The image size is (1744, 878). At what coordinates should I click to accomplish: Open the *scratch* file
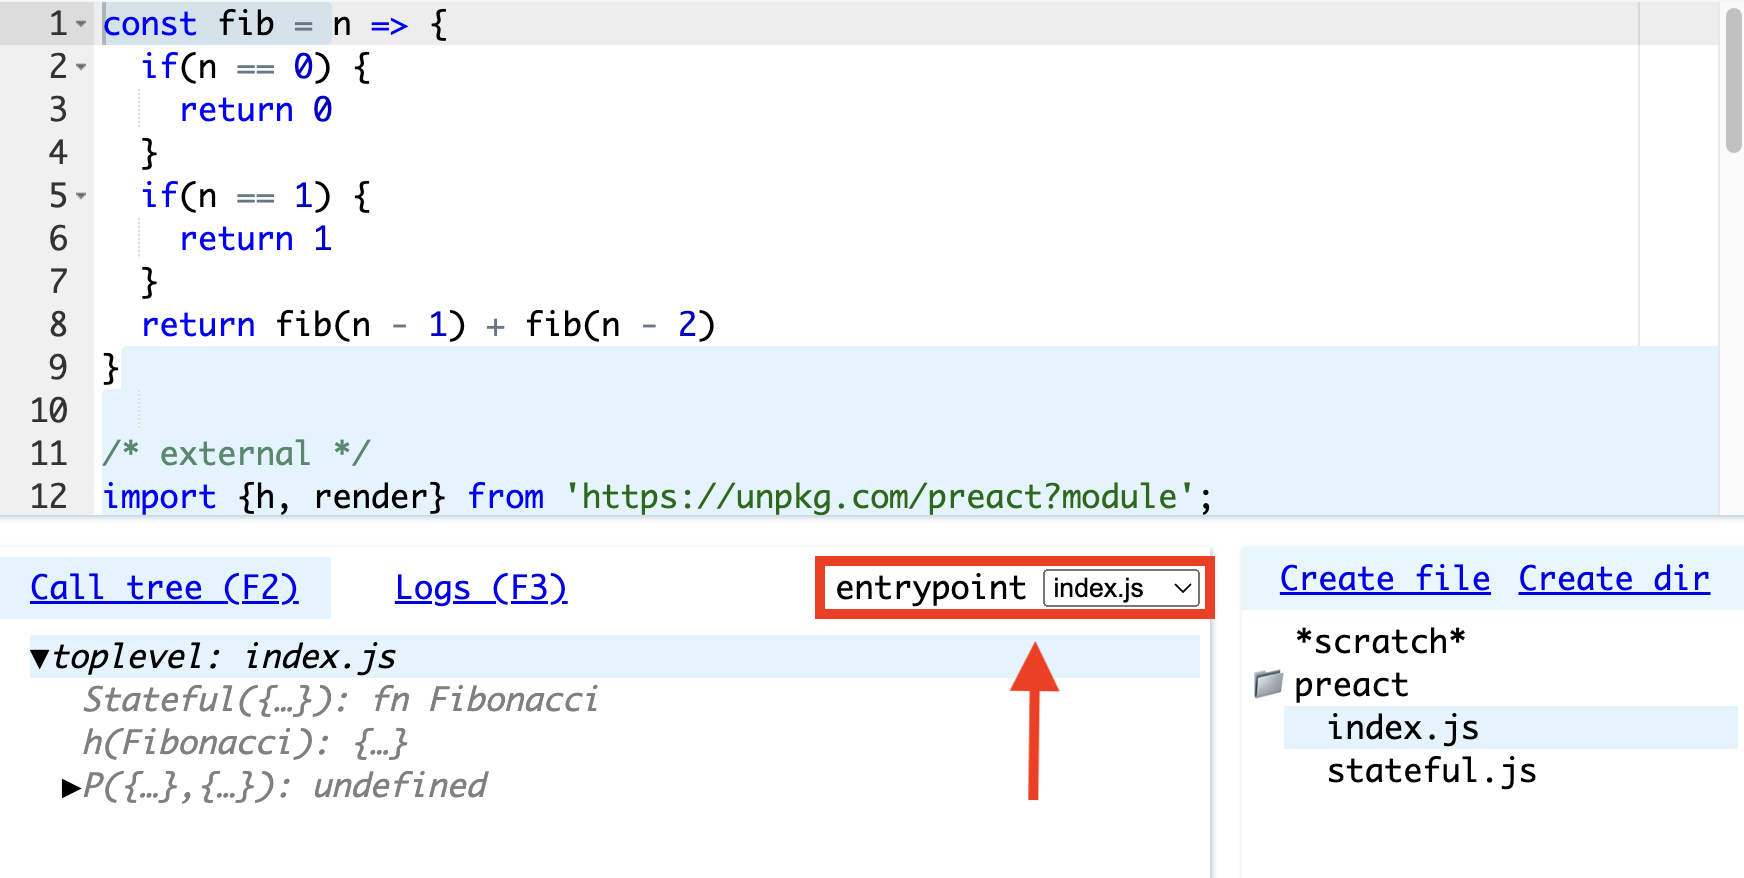[1379, 641]
